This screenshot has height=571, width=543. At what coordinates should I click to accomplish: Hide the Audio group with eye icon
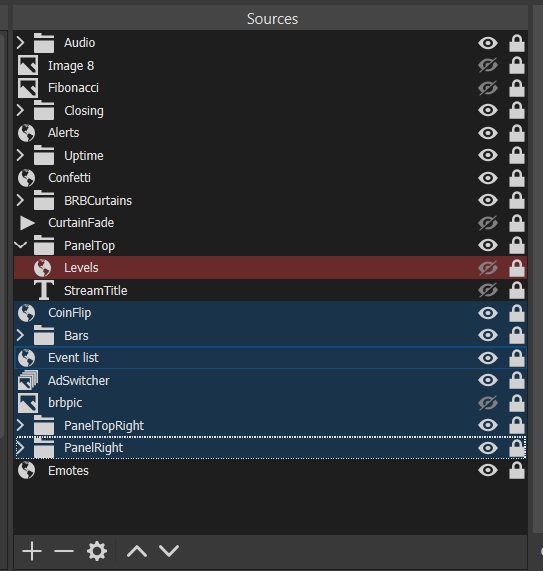click(488, 43)
